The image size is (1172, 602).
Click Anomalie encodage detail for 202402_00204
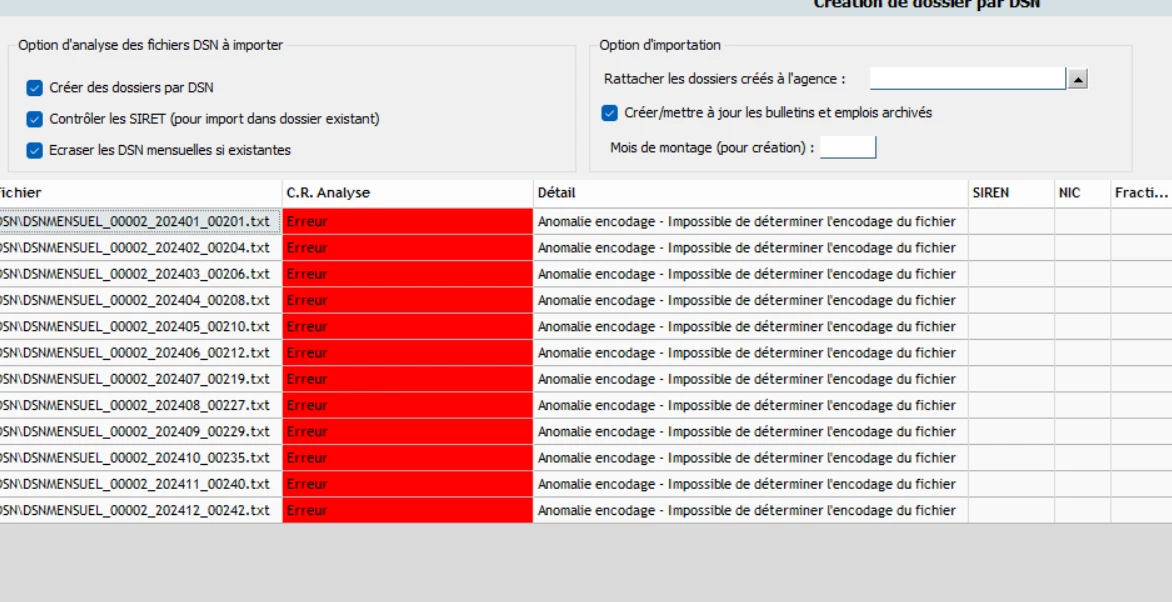pyautogui.click(x=750, y=248)
